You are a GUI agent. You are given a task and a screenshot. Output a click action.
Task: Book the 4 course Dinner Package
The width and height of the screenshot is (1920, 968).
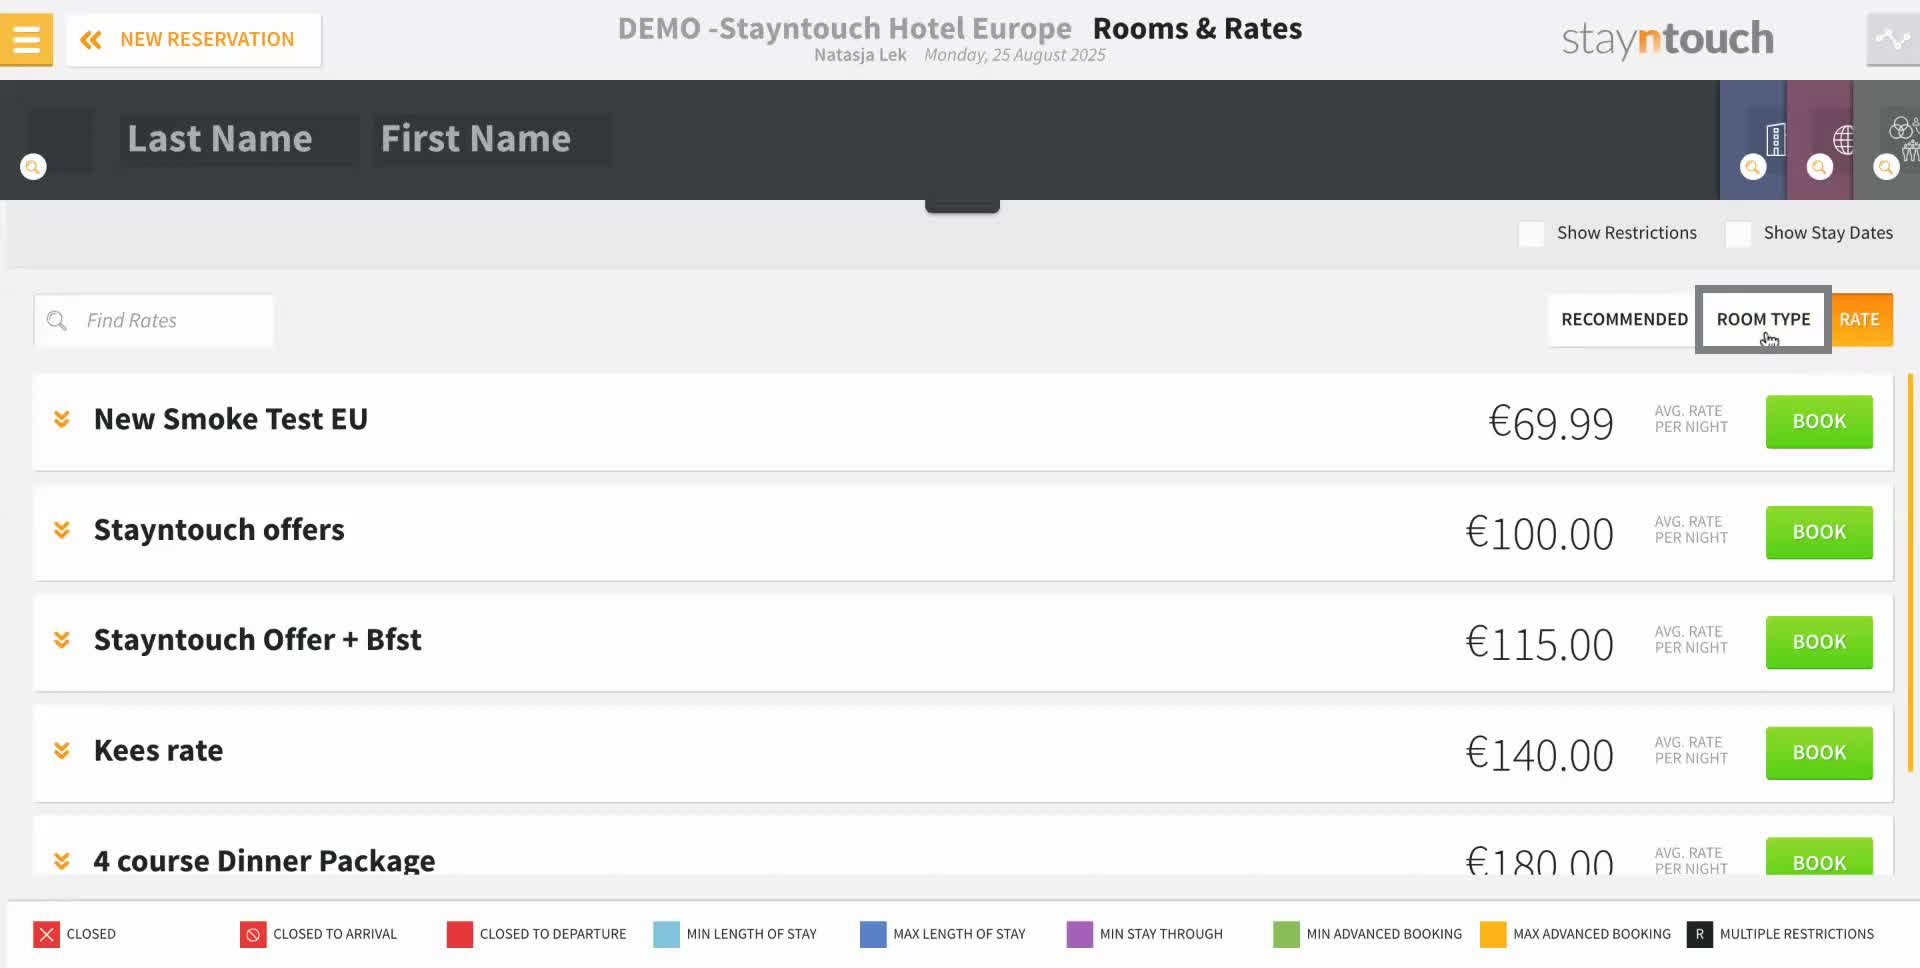point(1819,857)
